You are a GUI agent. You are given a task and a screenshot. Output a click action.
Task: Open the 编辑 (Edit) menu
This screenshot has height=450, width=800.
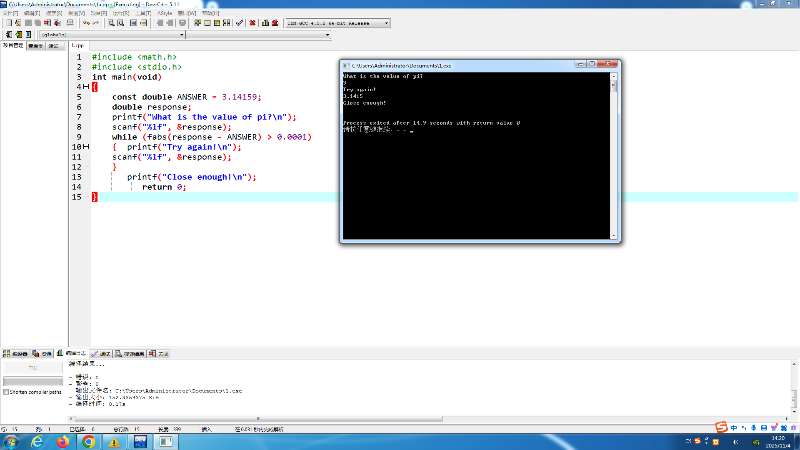point(32,13)
